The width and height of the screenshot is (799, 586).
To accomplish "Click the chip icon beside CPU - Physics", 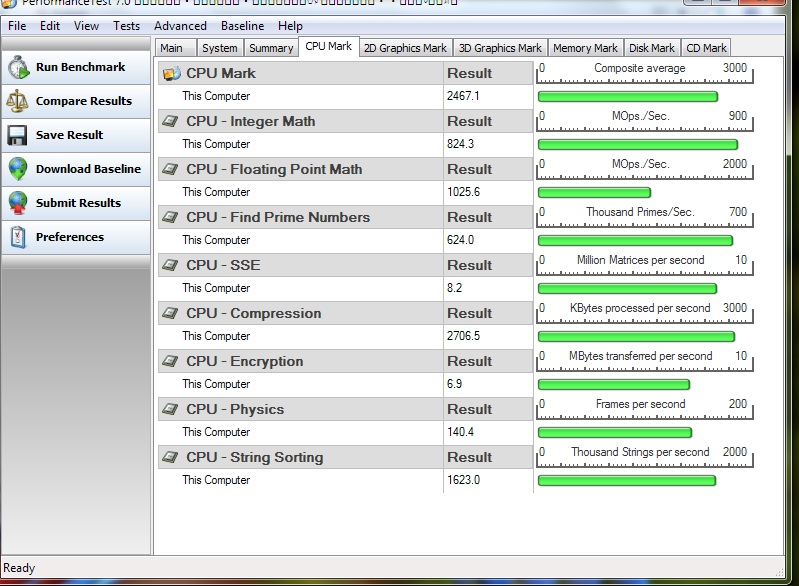I will (170, 409).
